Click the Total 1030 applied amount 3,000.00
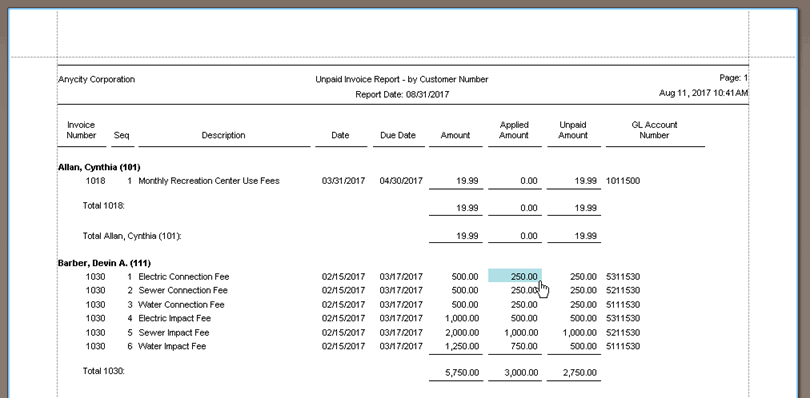 pyautogui.click(x=521, y=373)
